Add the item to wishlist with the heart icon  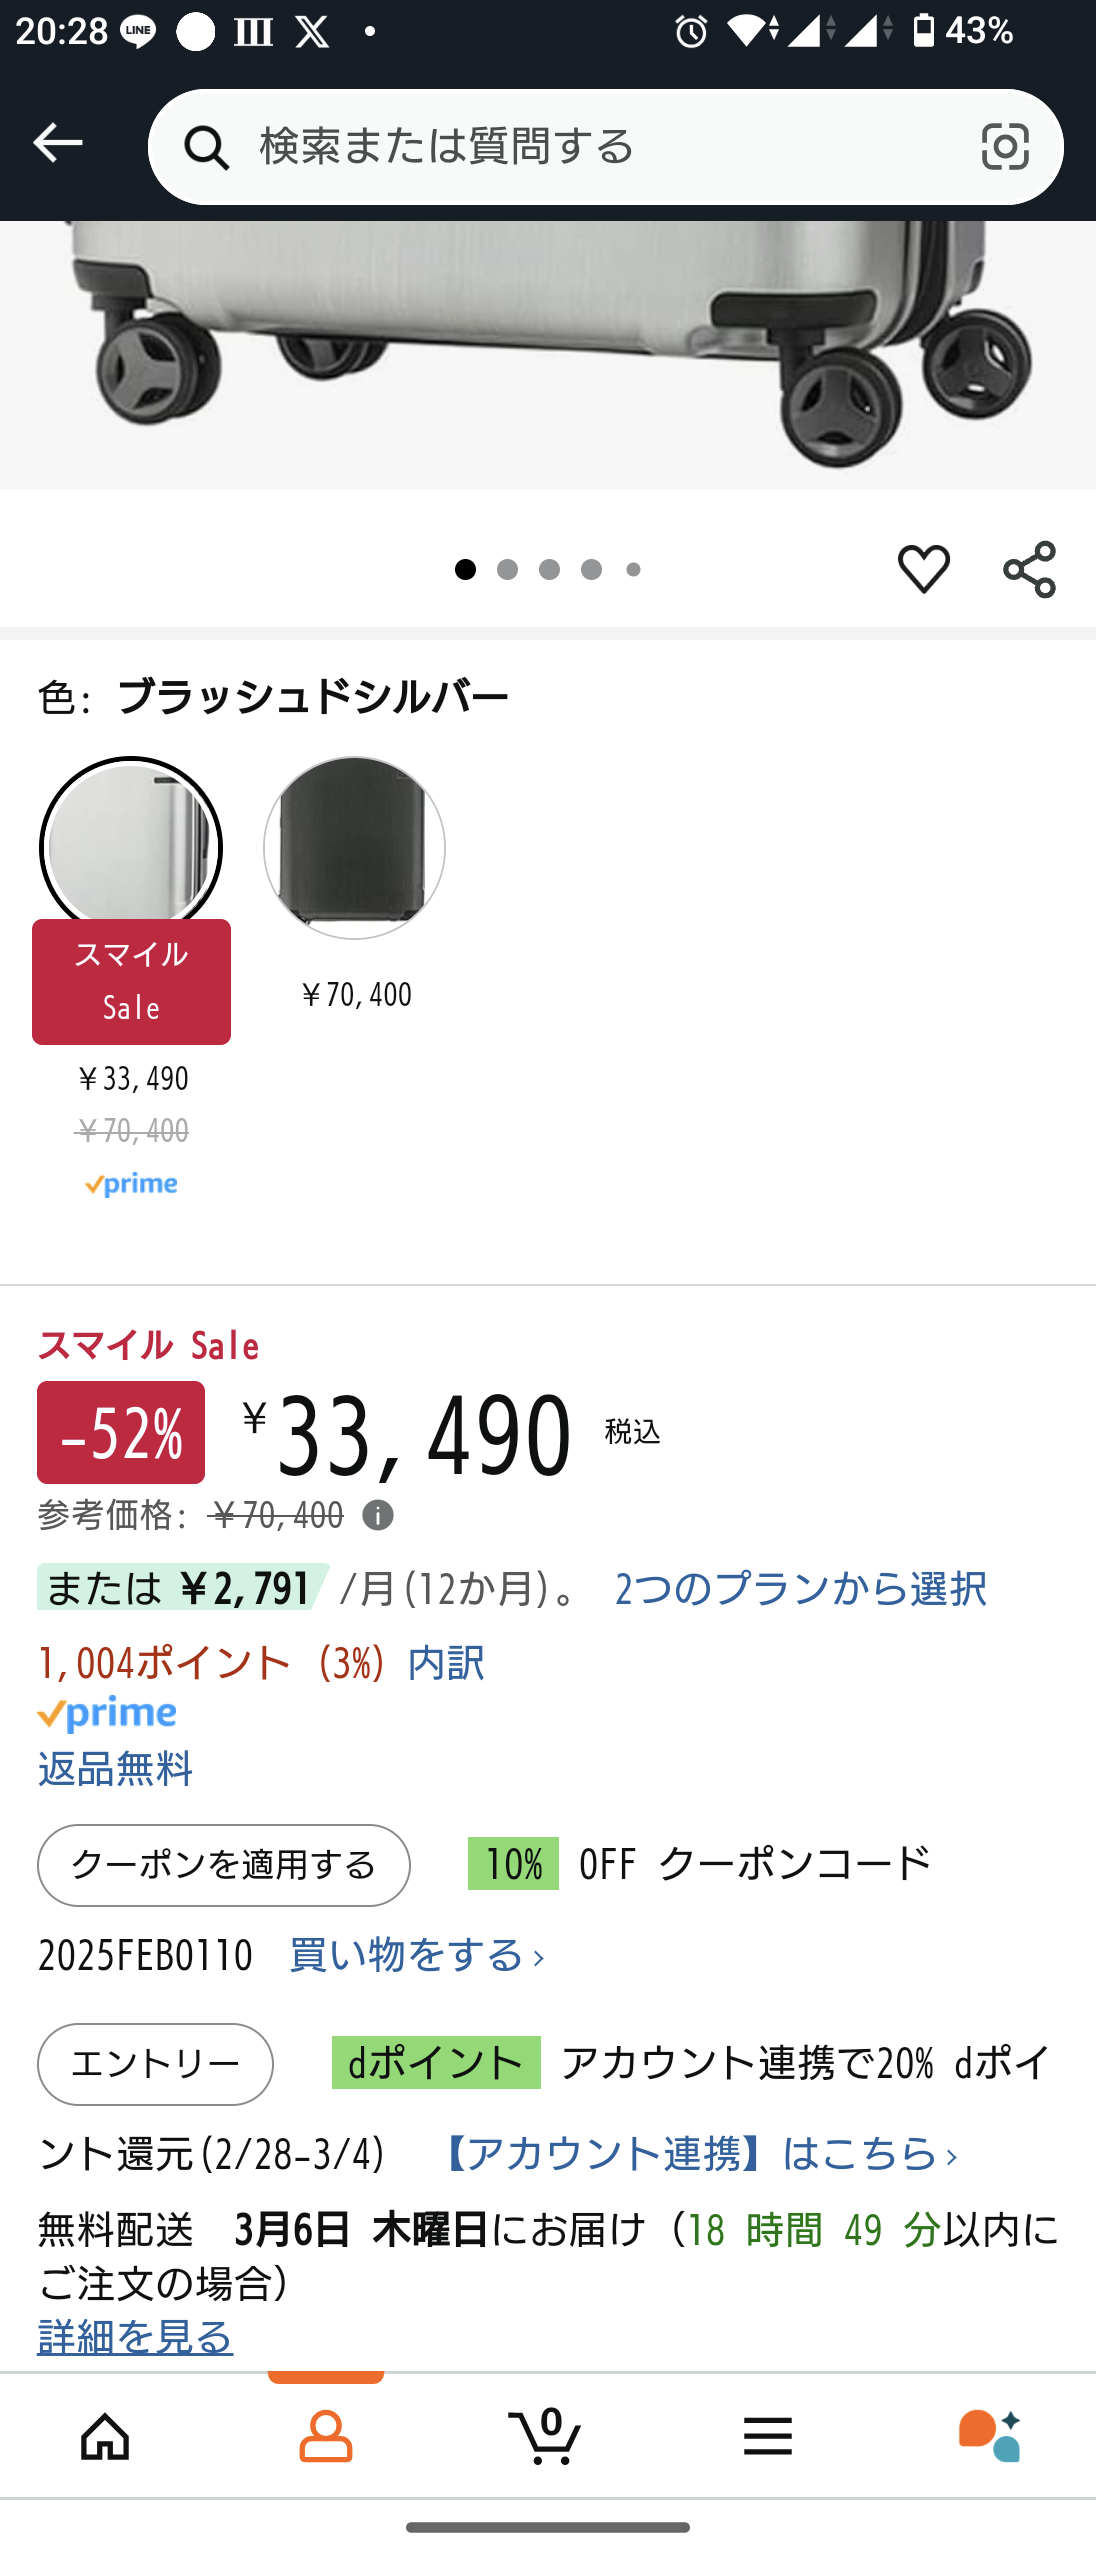click(923, 569)
